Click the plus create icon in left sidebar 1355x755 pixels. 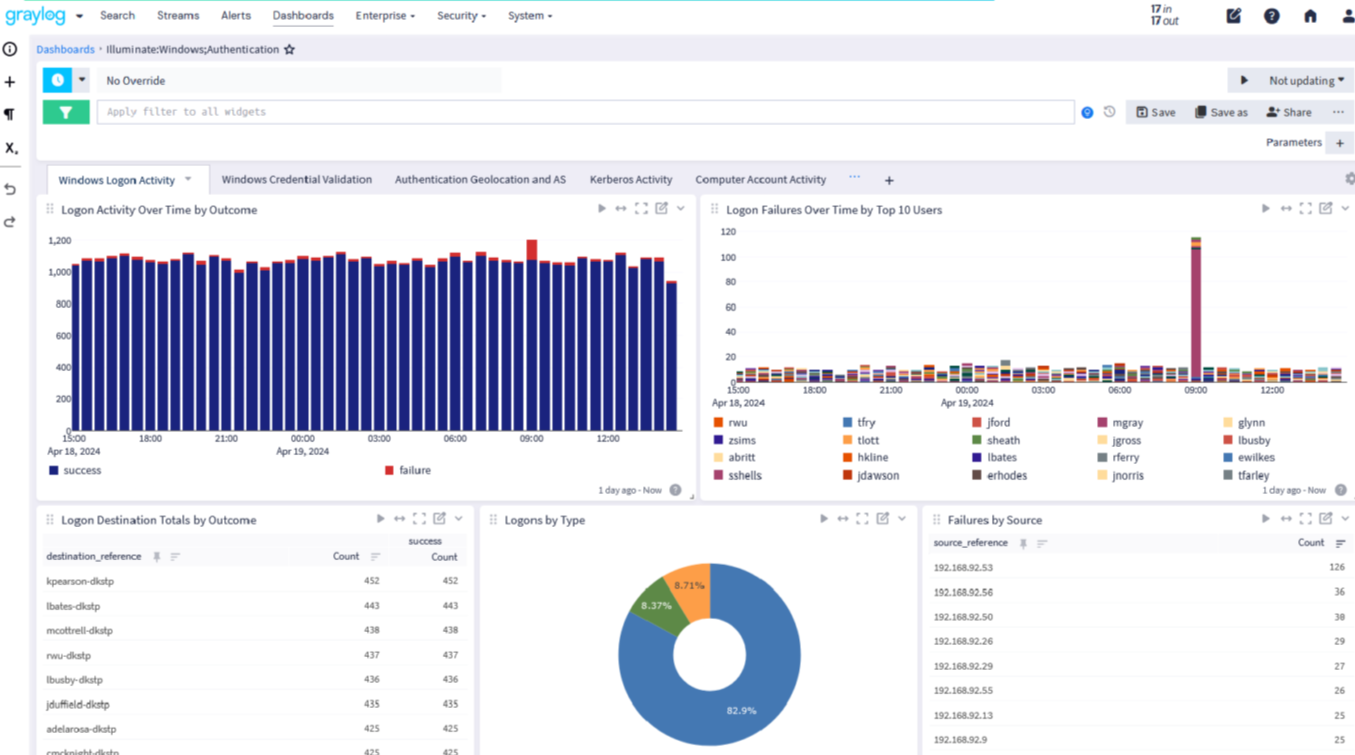[10, 82]
